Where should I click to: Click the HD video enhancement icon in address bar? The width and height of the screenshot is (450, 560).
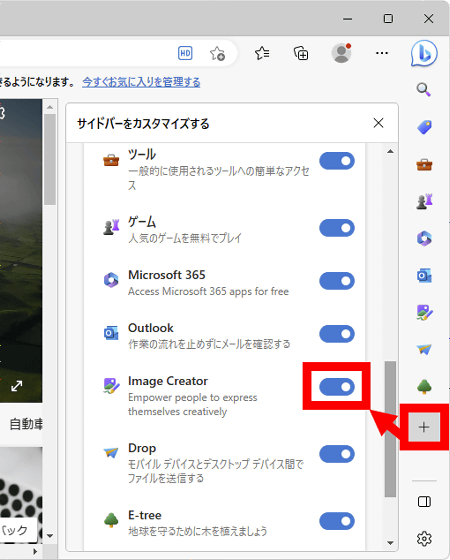pos(185,54)
